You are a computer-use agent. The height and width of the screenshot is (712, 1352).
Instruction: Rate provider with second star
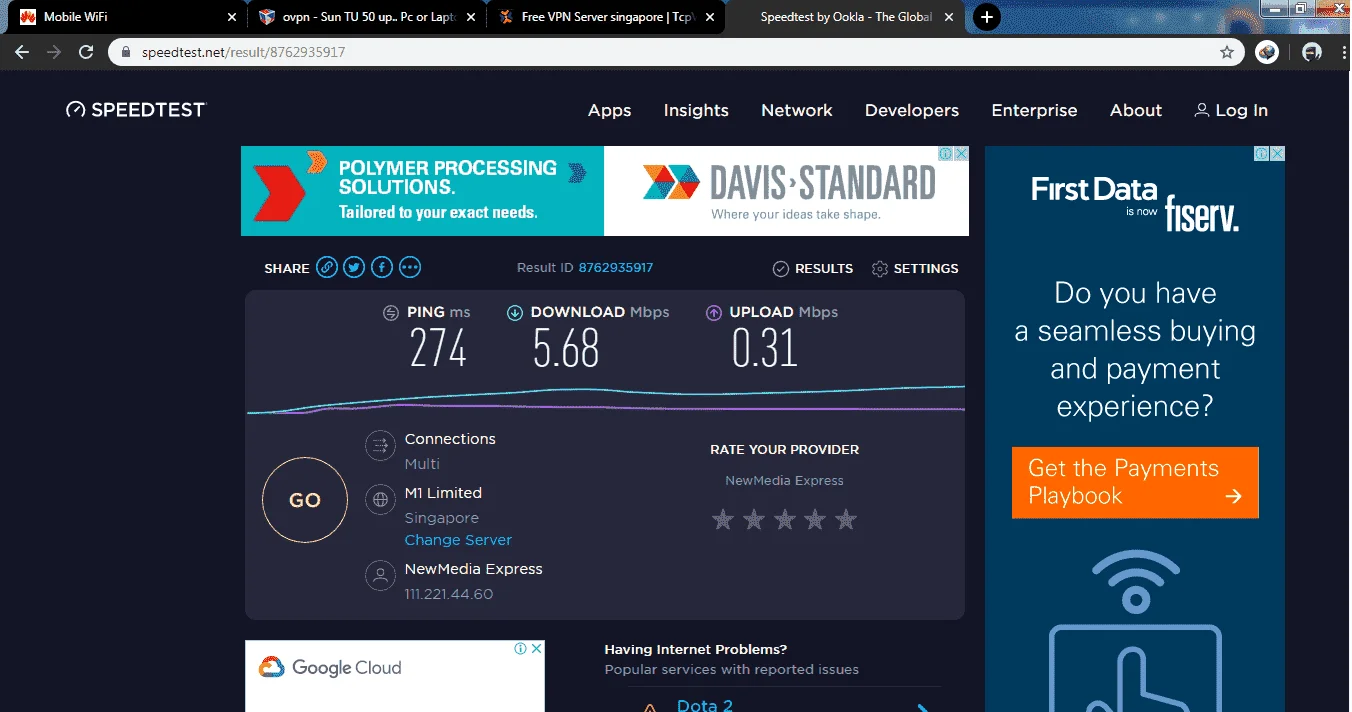pyautogui.click(x=754, y=519)
